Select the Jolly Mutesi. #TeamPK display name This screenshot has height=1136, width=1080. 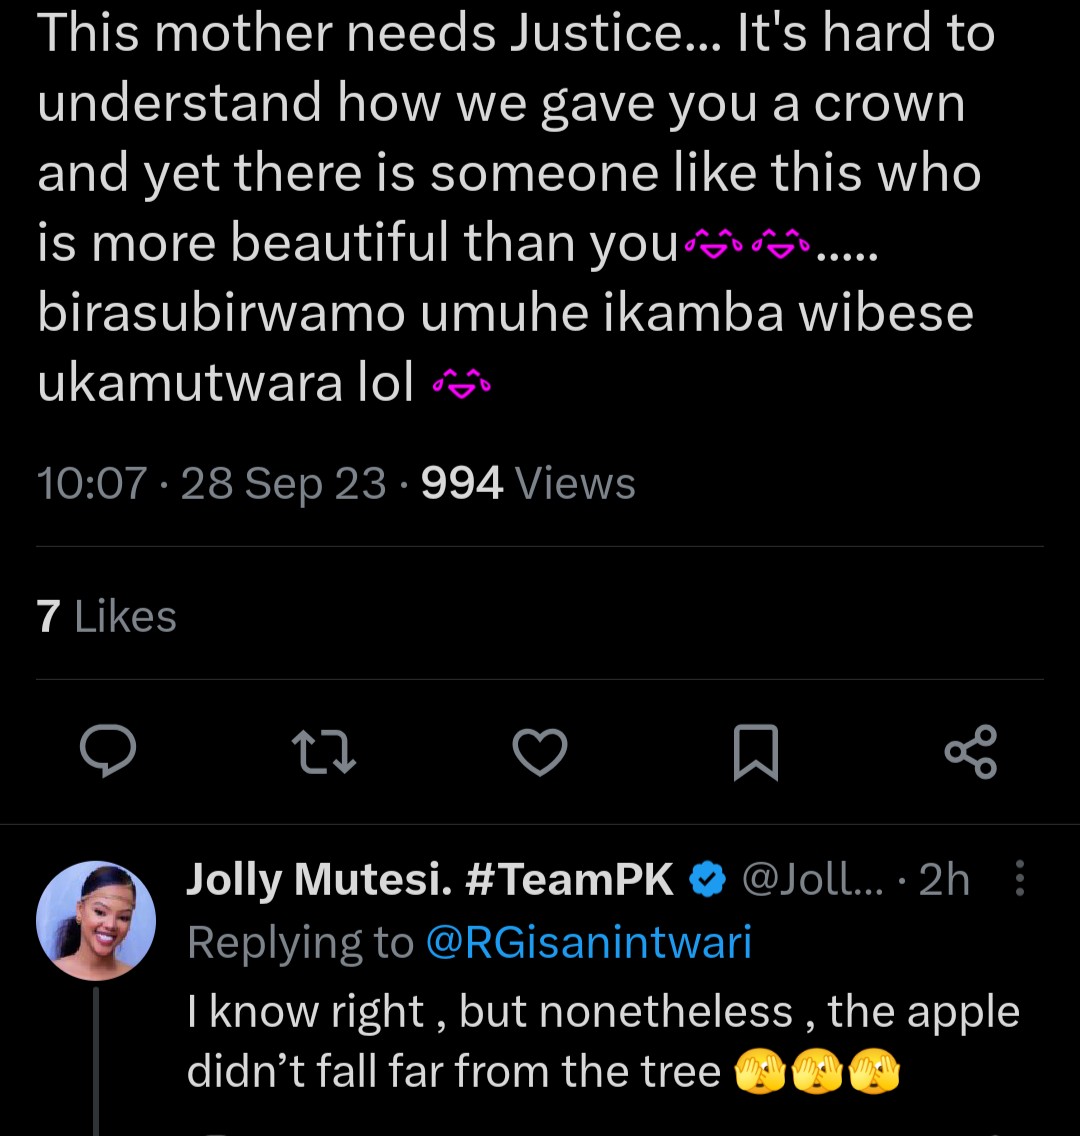point(430,880)
